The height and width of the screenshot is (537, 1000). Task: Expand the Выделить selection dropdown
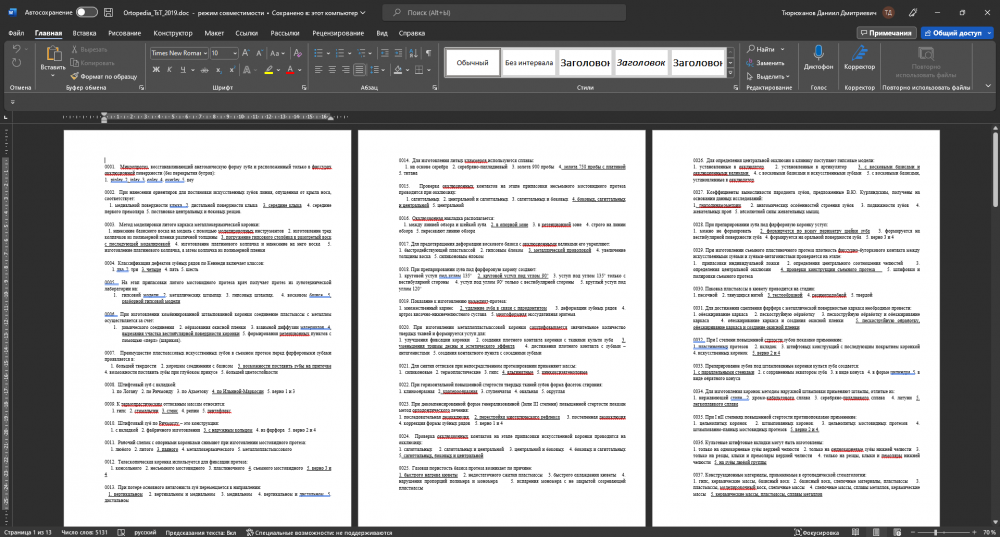tap(771, 76)
